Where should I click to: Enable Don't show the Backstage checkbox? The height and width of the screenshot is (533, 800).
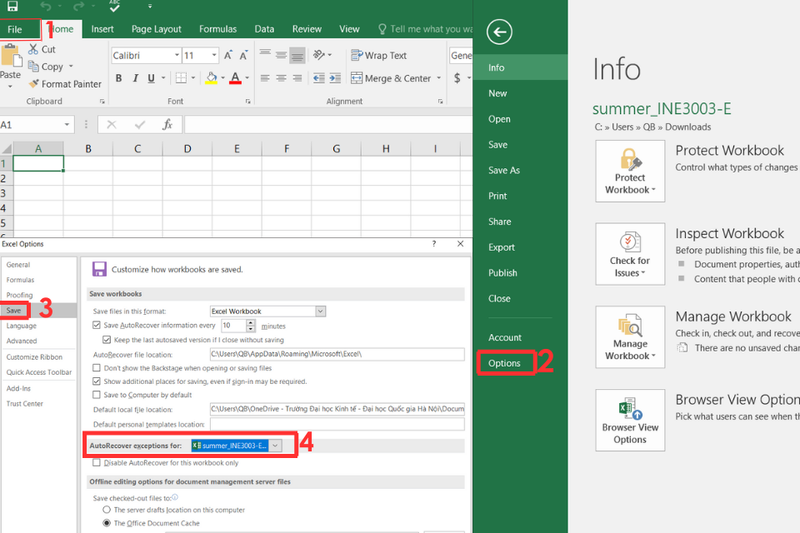tap(96, 368)
